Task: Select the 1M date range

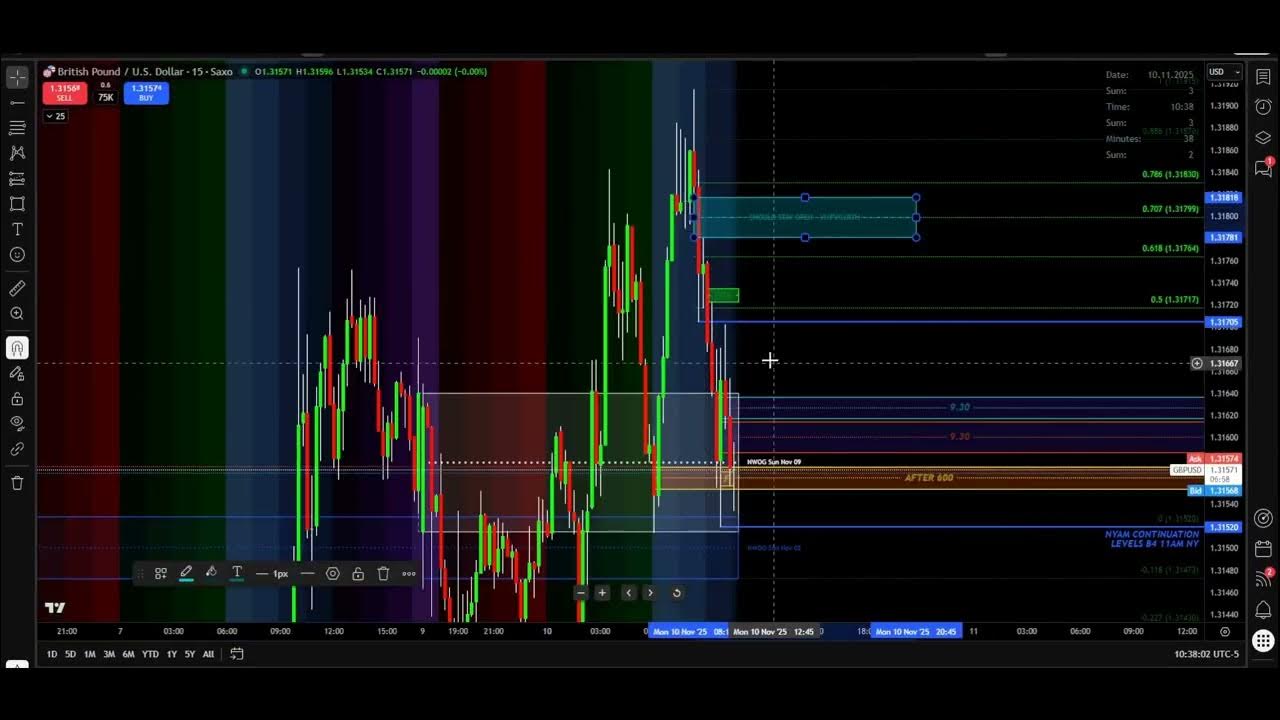Action: [x=89, y=654]
